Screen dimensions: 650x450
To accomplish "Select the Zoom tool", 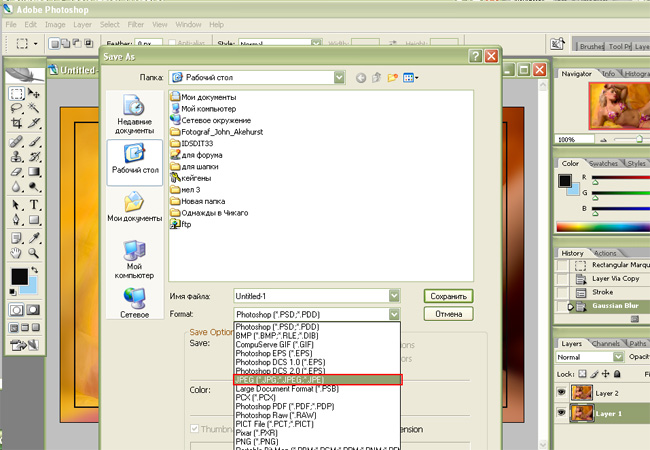I will click(34, 253).
